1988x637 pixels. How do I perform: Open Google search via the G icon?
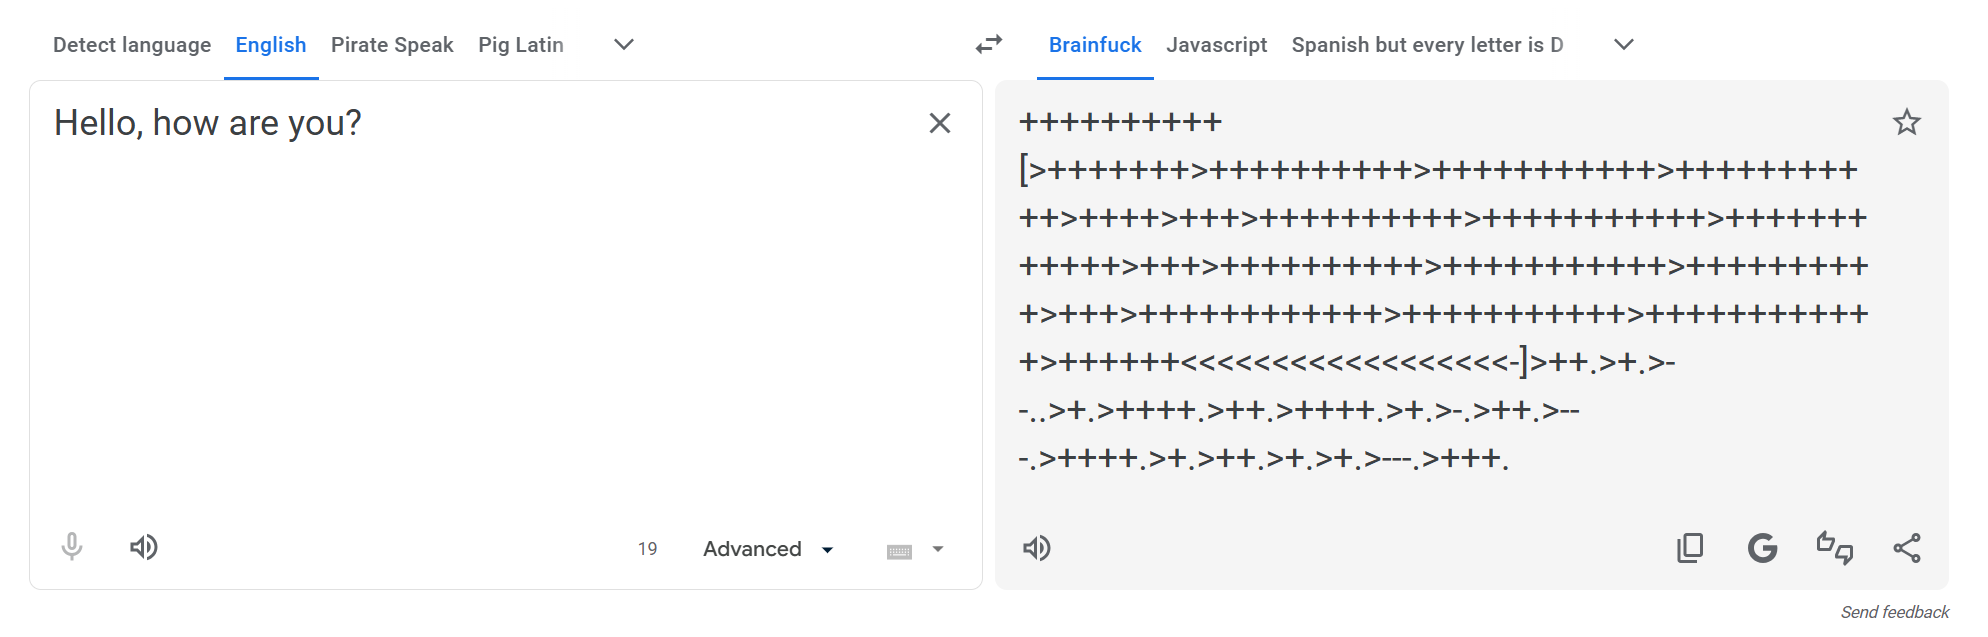pyautogui.click(x=1763, y=547)
